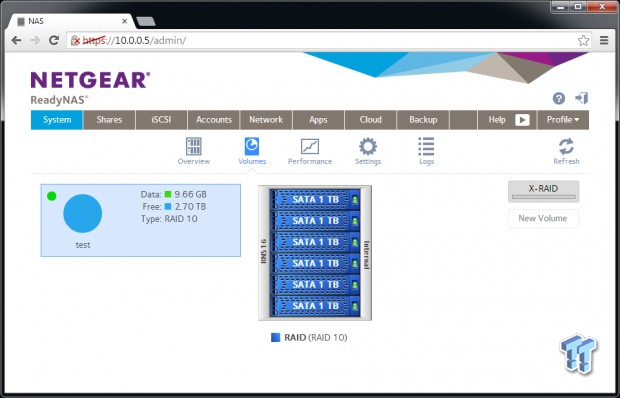Screen dimensions: 620x398
Task: Open the Performance chart icon
Action: coord(310,146)
